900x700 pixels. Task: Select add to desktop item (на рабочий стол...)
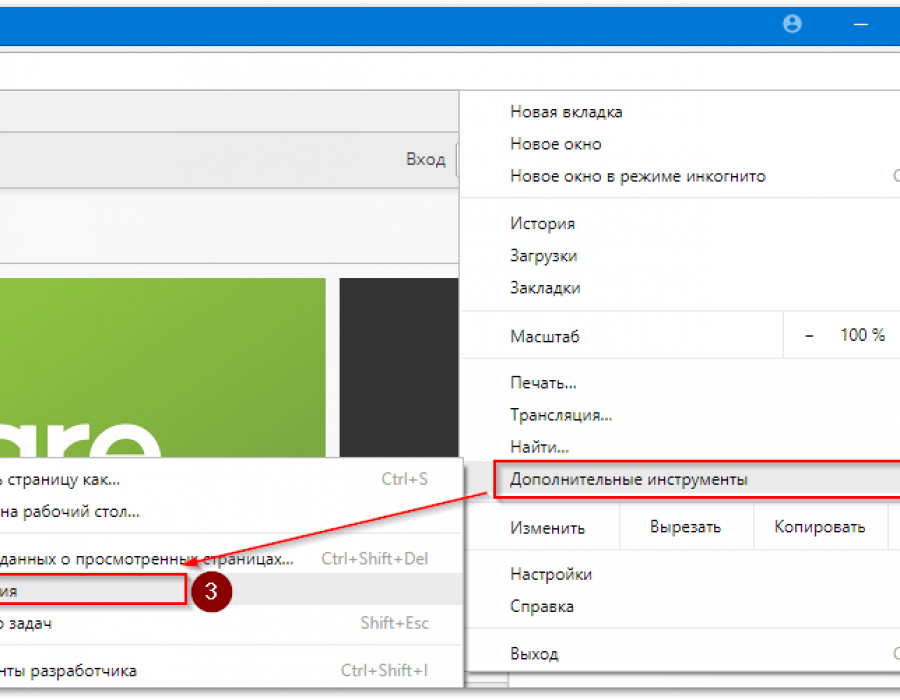(231, 512)
